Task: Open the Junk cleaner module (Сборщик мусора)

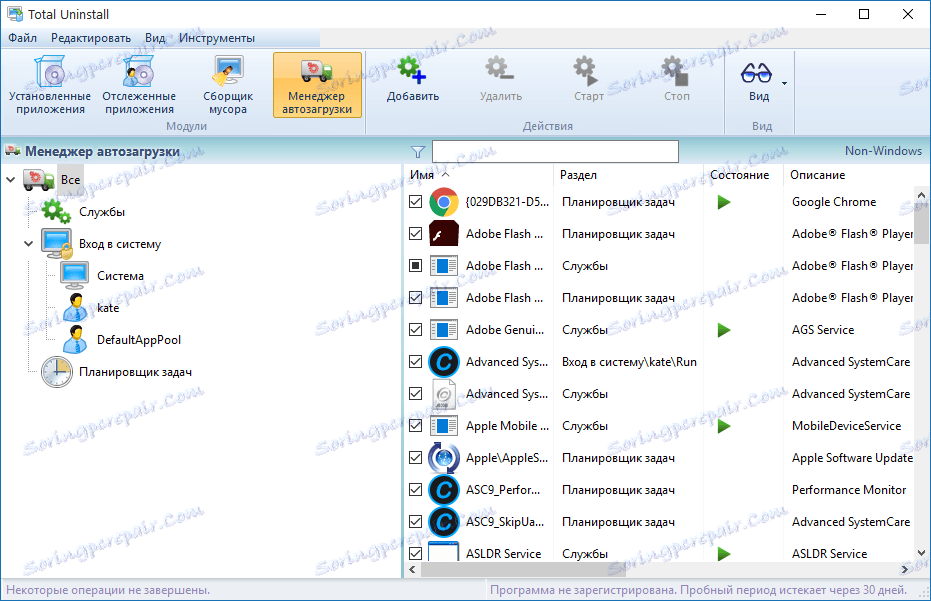Action: tap(228, 85)
